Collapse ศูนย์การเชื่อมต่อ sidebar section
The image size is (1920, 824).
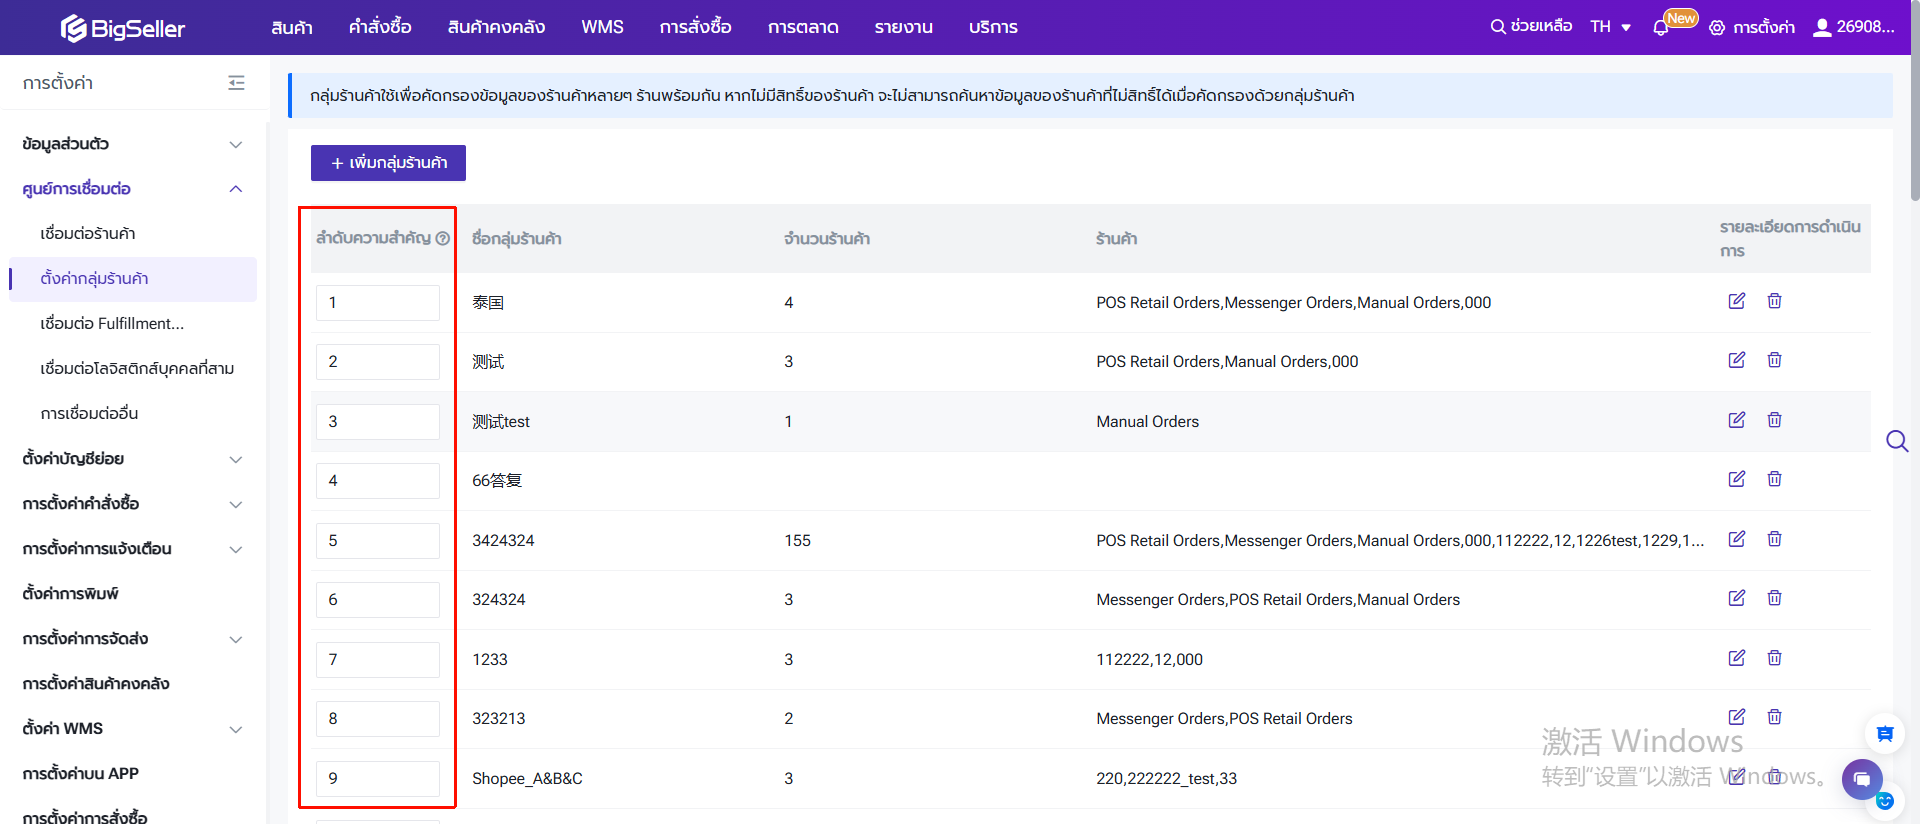236,189
